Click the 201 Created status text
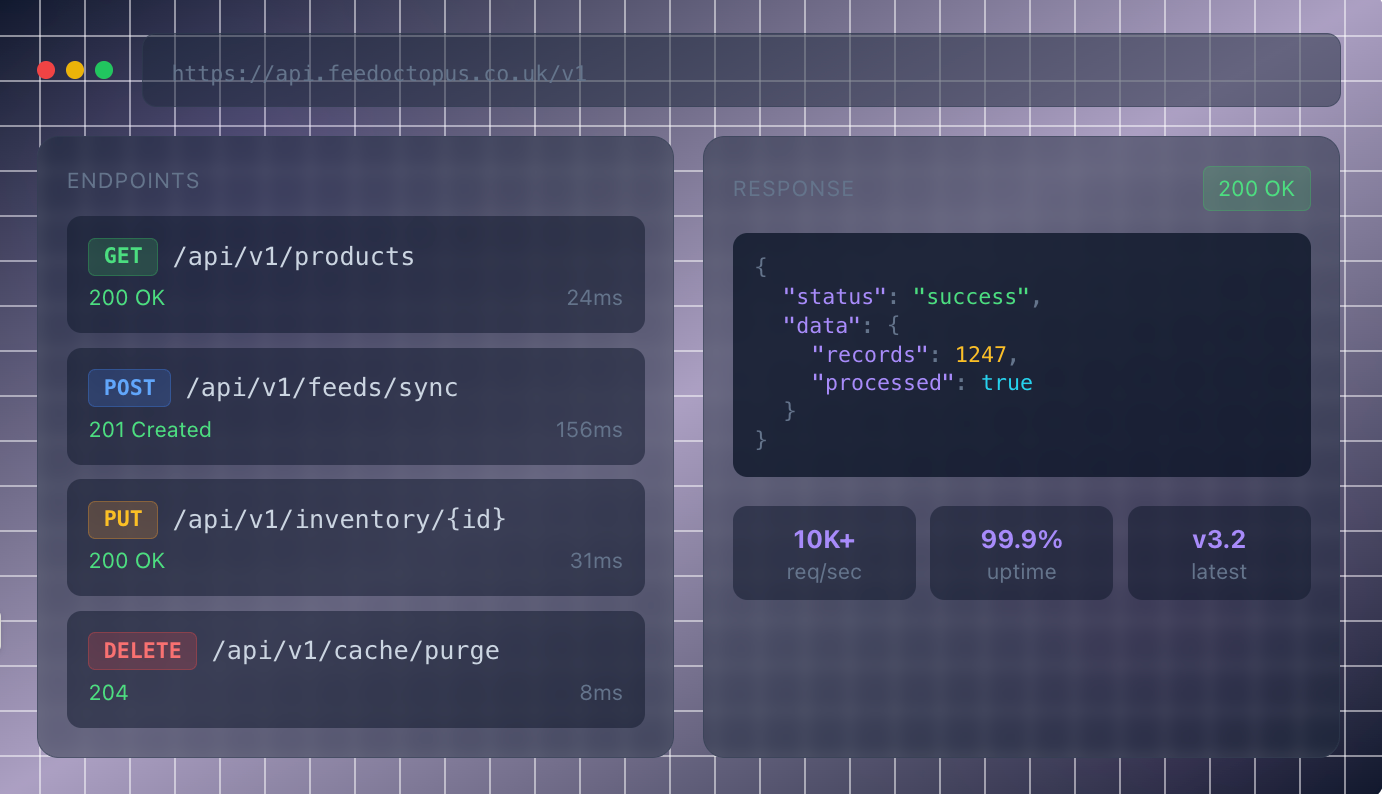 (x=150, y=430)
